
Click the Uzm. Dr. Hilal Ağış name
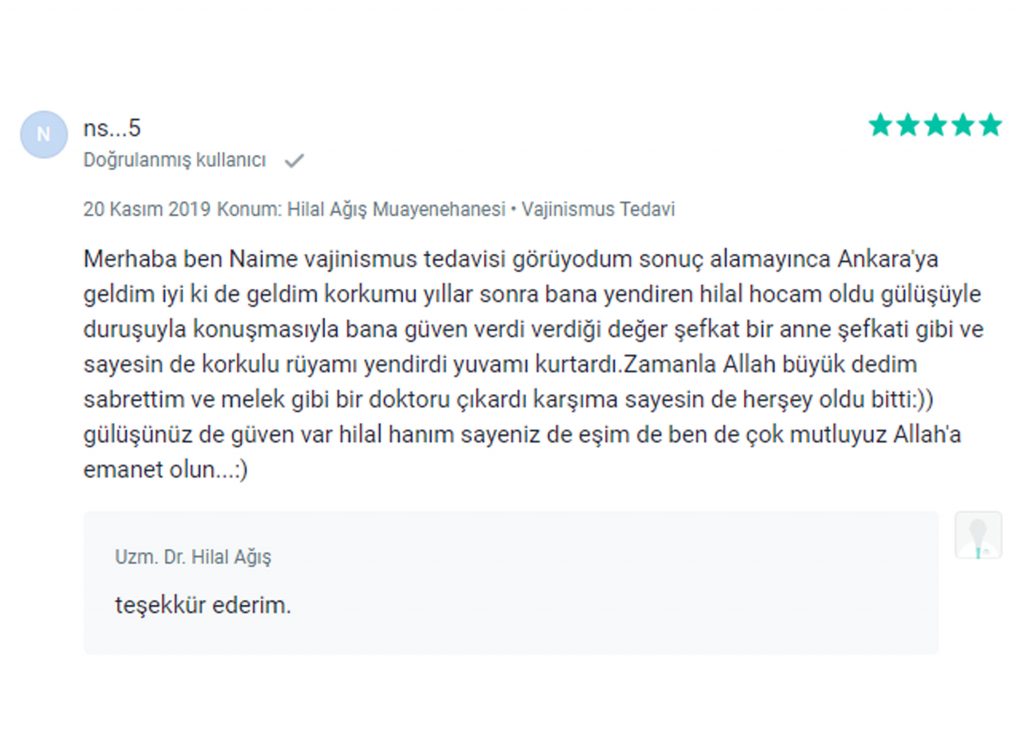(193, 557)
